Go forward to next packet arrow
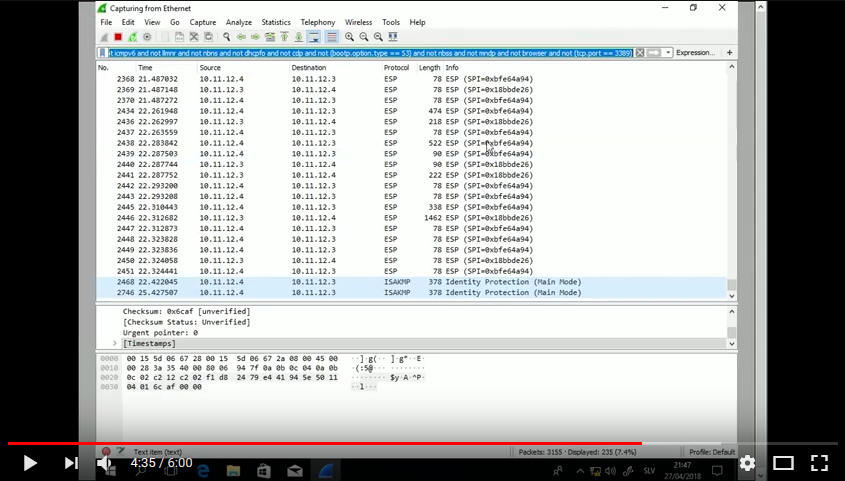 point(255,37)
